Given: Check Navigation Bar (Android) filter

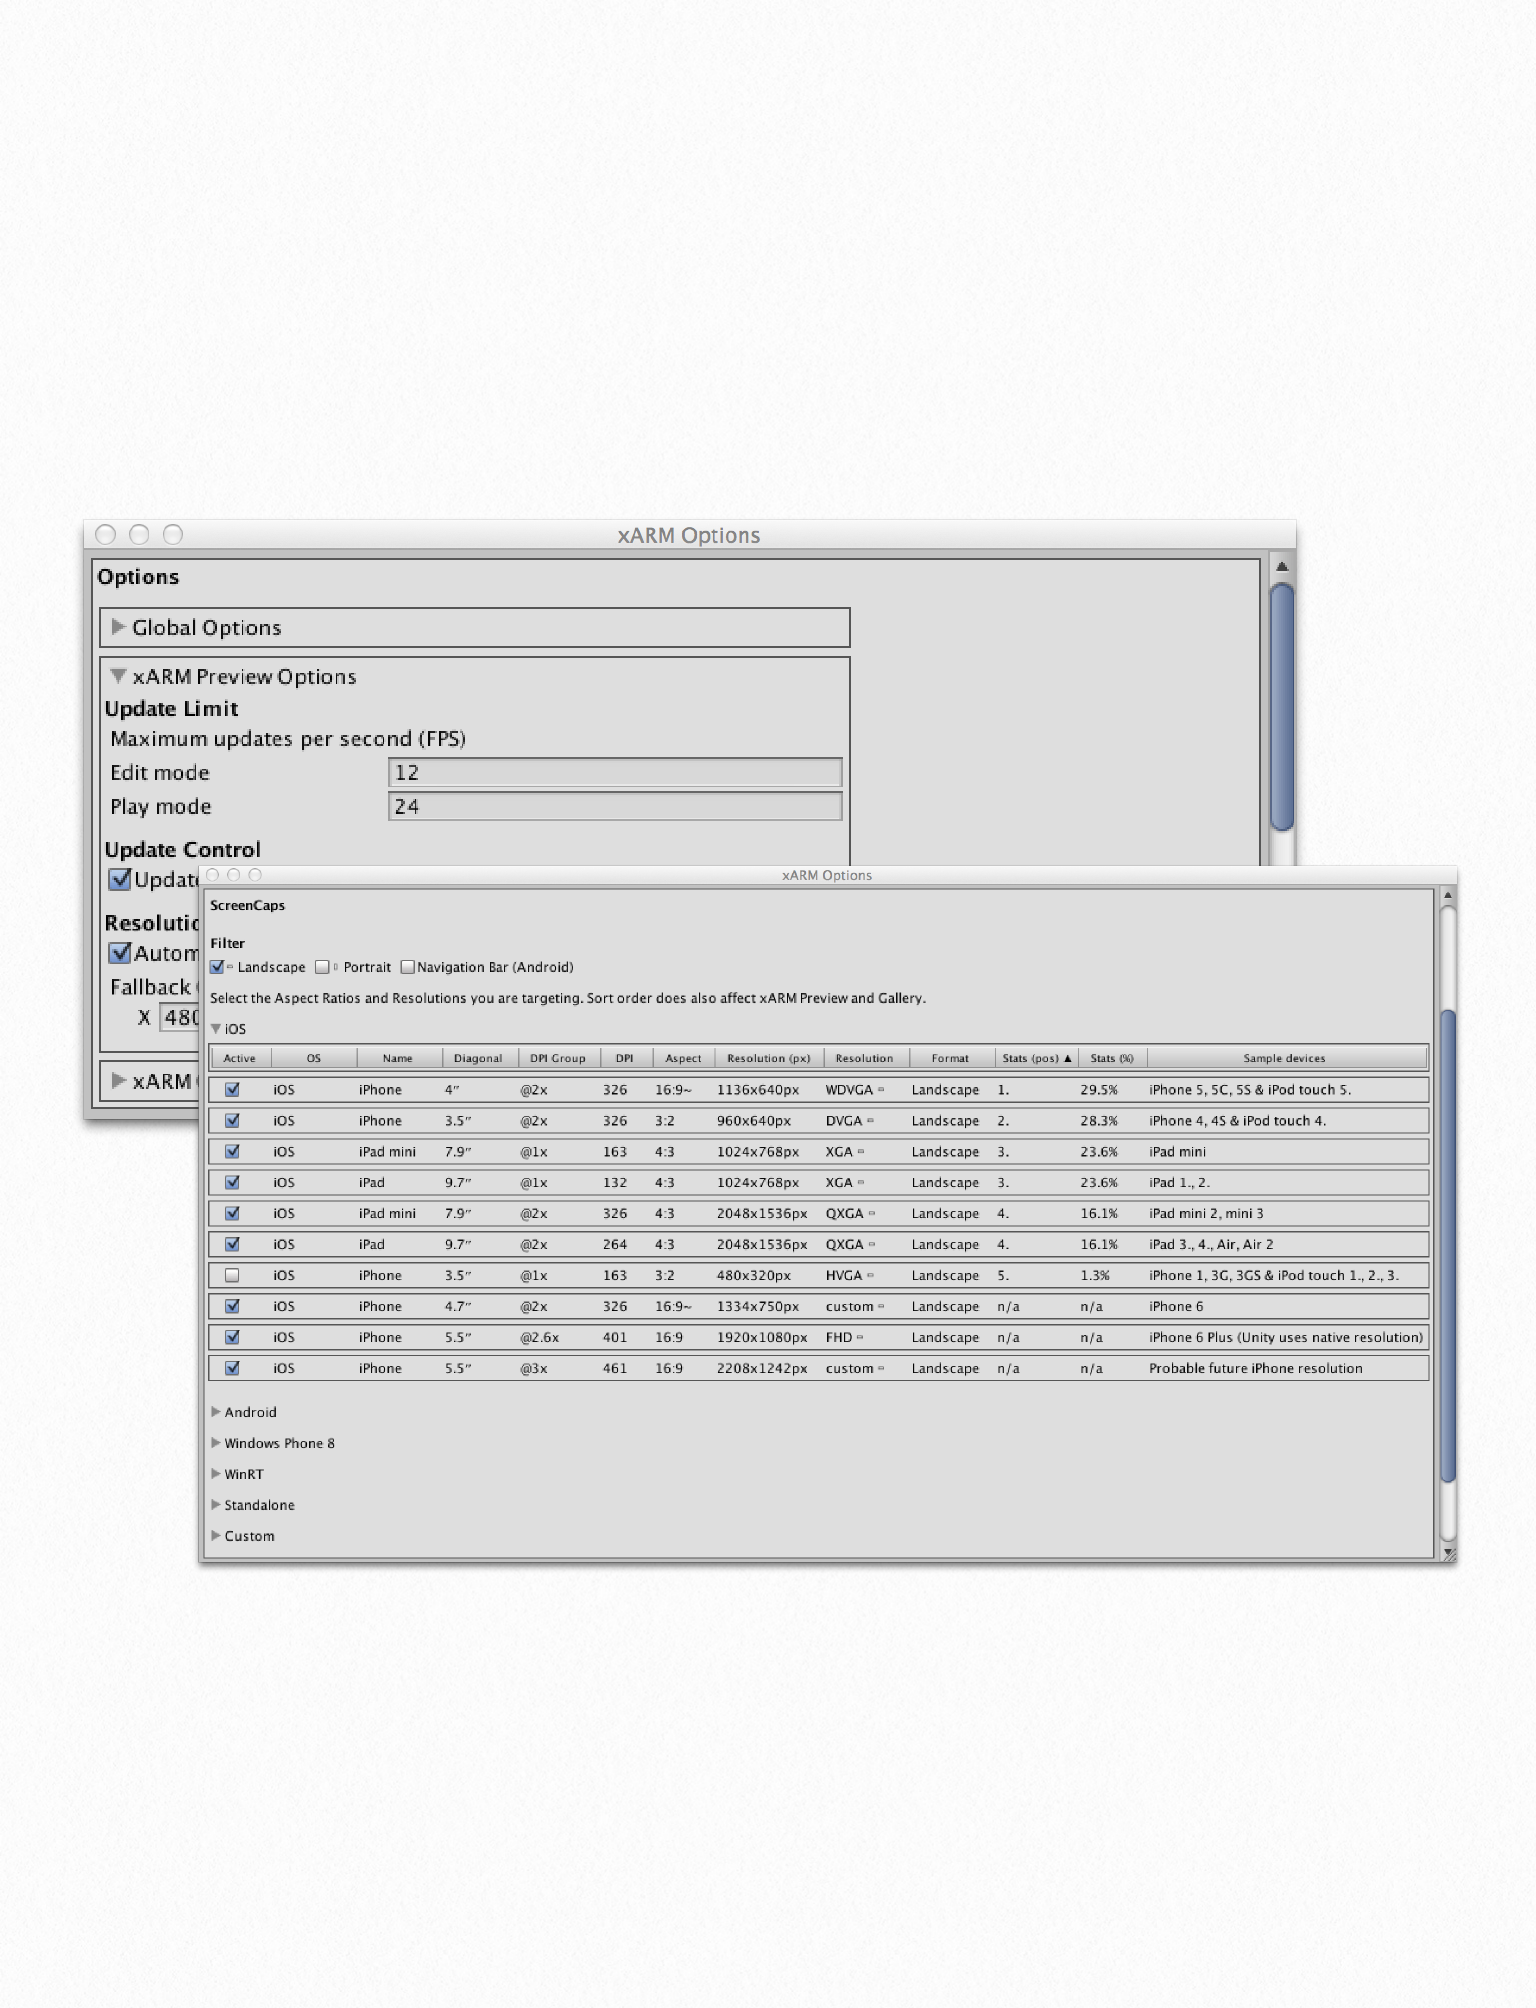Looking at the screenshot, I should [407, 967].
